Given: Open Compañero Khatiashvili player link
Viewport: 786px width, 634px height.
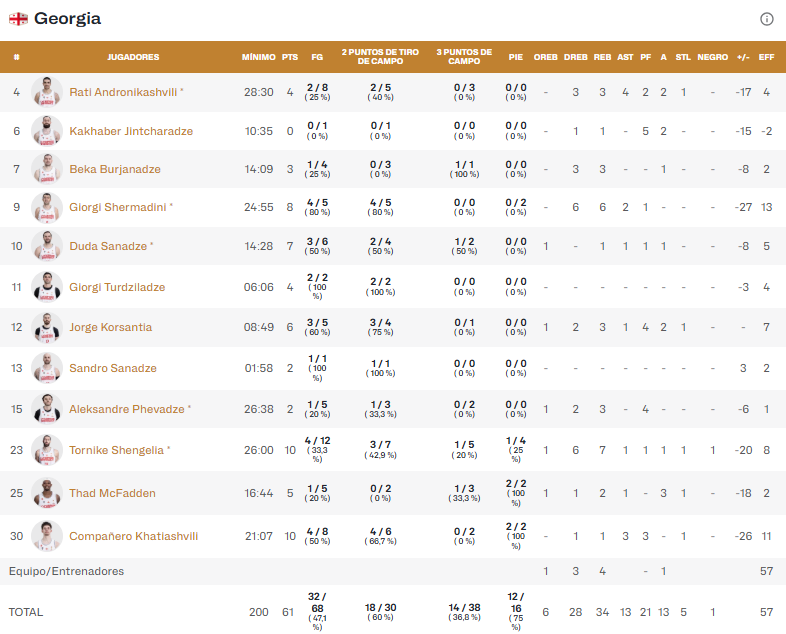Looking at the screenshot, I should (x=133, y=537).
